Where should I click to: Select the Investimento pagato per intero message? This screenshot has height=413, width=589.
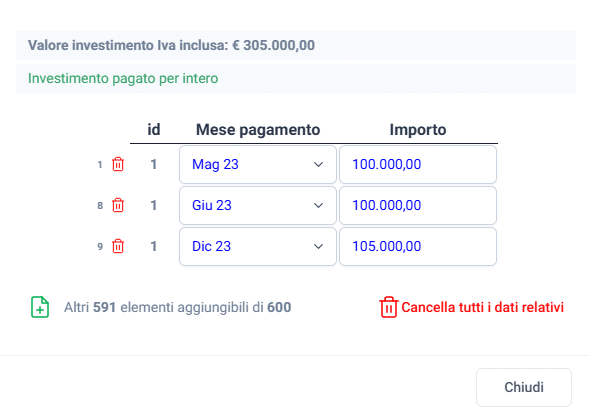pos(123,79)
